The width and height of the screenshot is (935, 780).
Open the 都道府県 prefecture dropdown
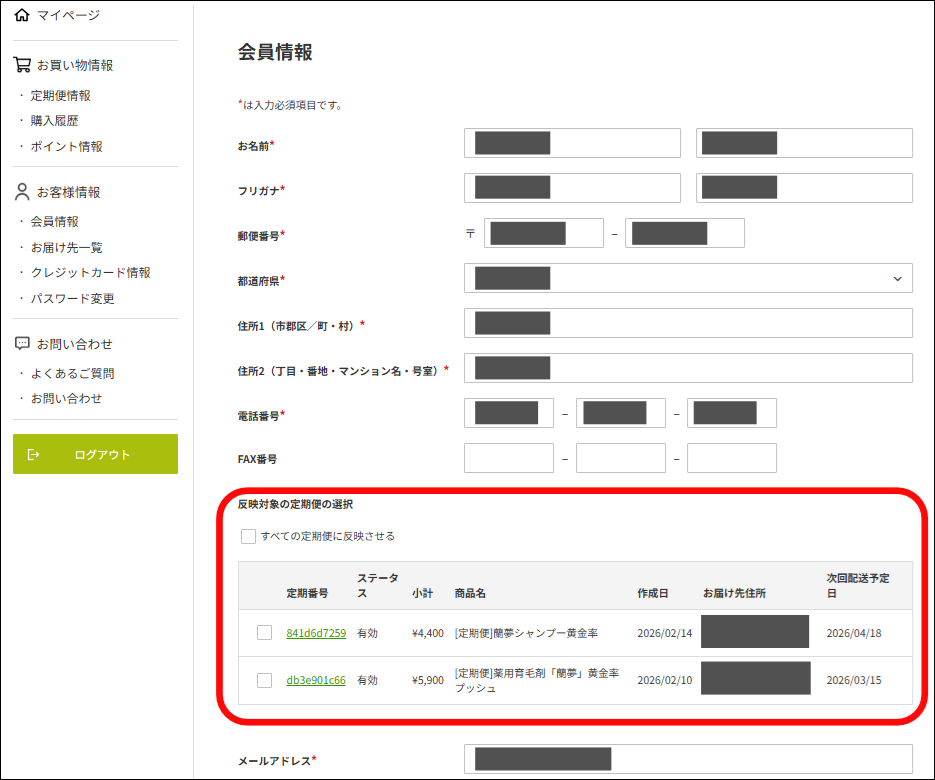[688, 278]
